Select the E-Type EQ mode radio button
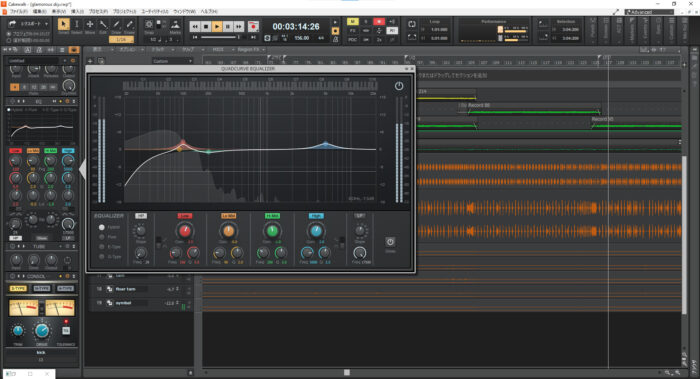Viewport: 700px width, 379px height. (x=102, y=247)
